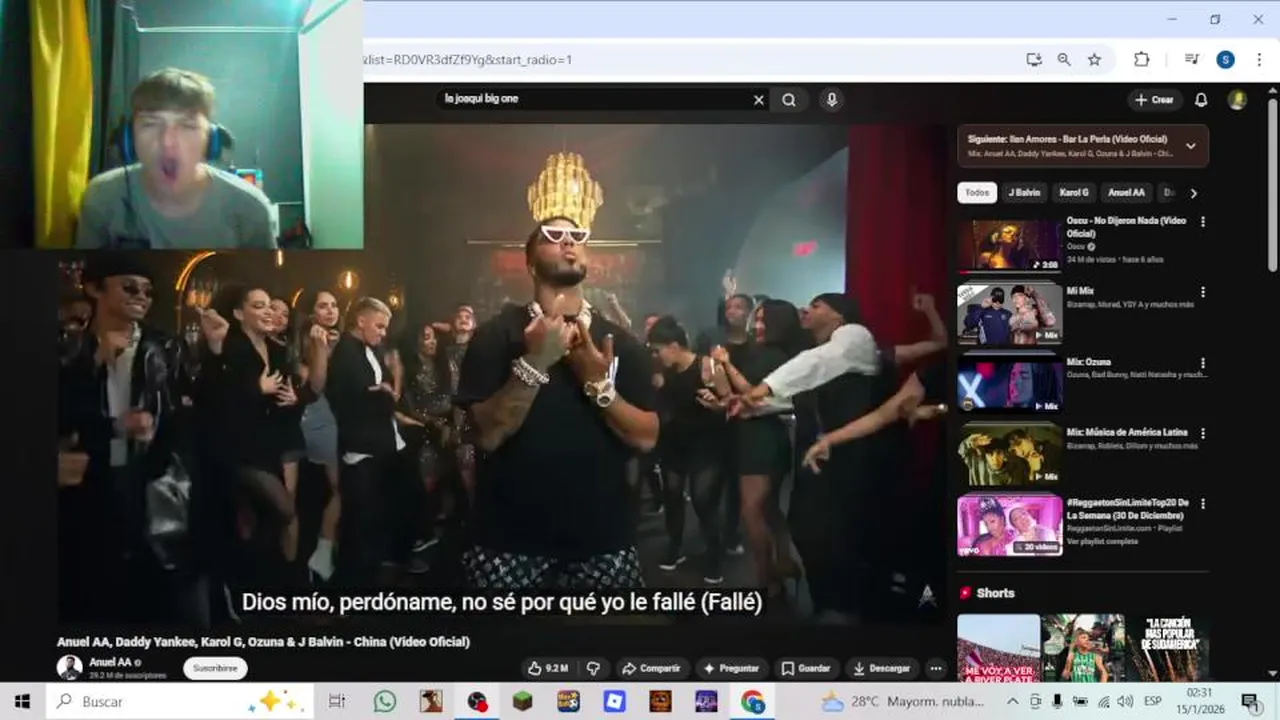
Task: Save video with Guardar button
Action: tap(806, 668)
